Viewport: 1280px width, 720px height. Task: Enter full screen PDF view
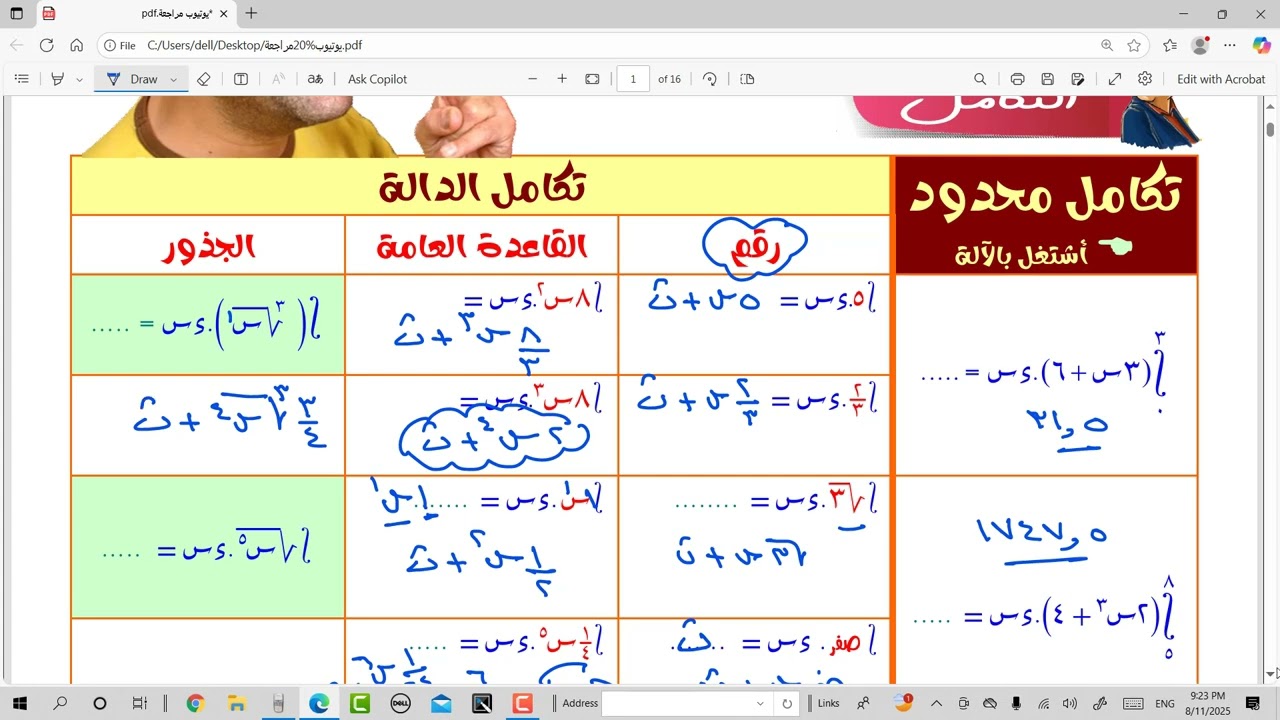(1115, 79)
